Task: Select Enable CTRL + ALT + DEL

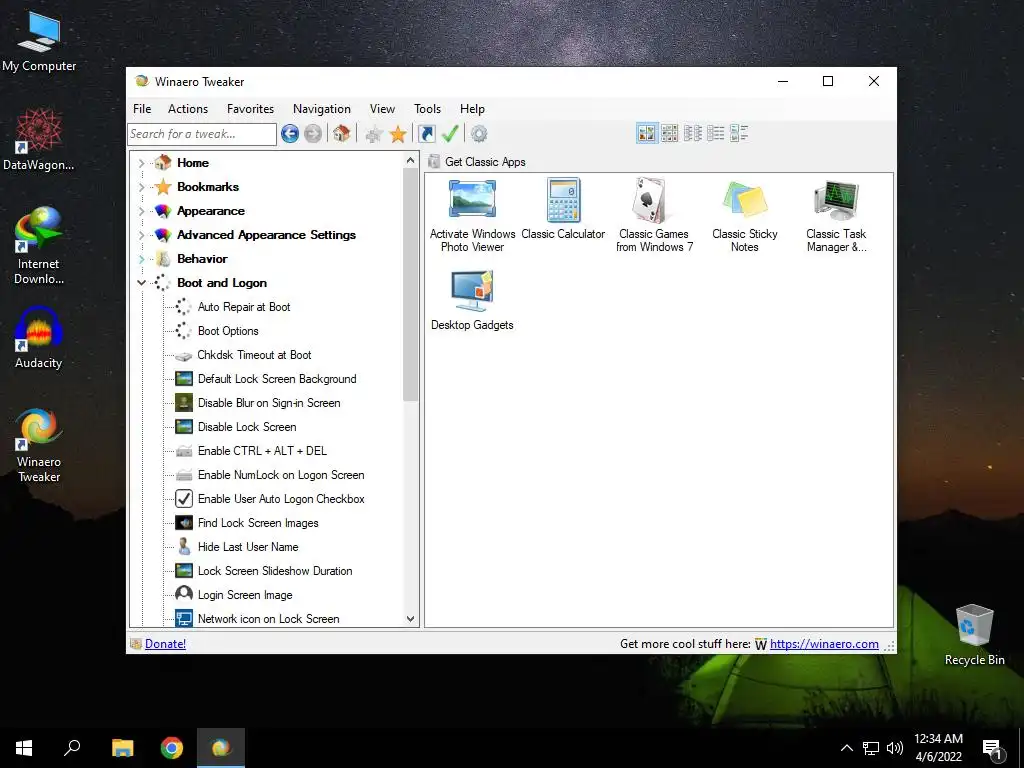Action: (x=262, y=451)
